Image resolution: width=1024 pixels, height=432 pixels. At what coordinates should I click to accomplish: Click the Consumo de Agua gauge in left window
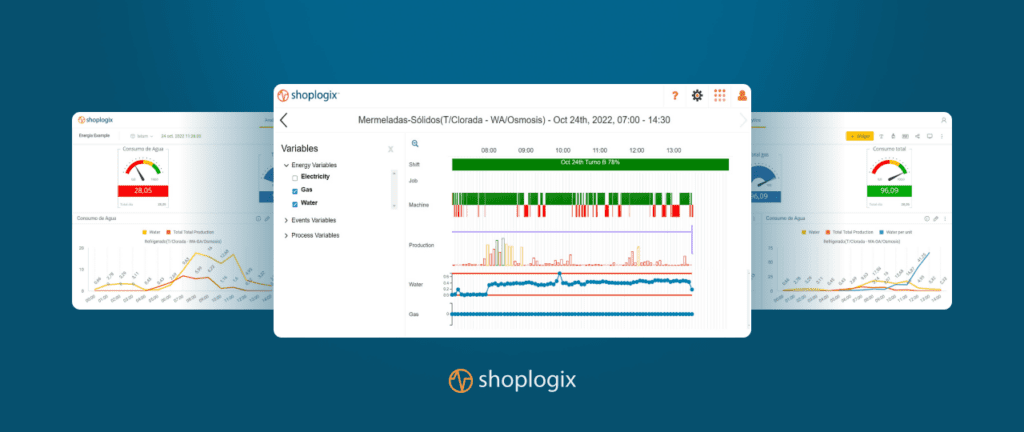[x=144, y=172]
